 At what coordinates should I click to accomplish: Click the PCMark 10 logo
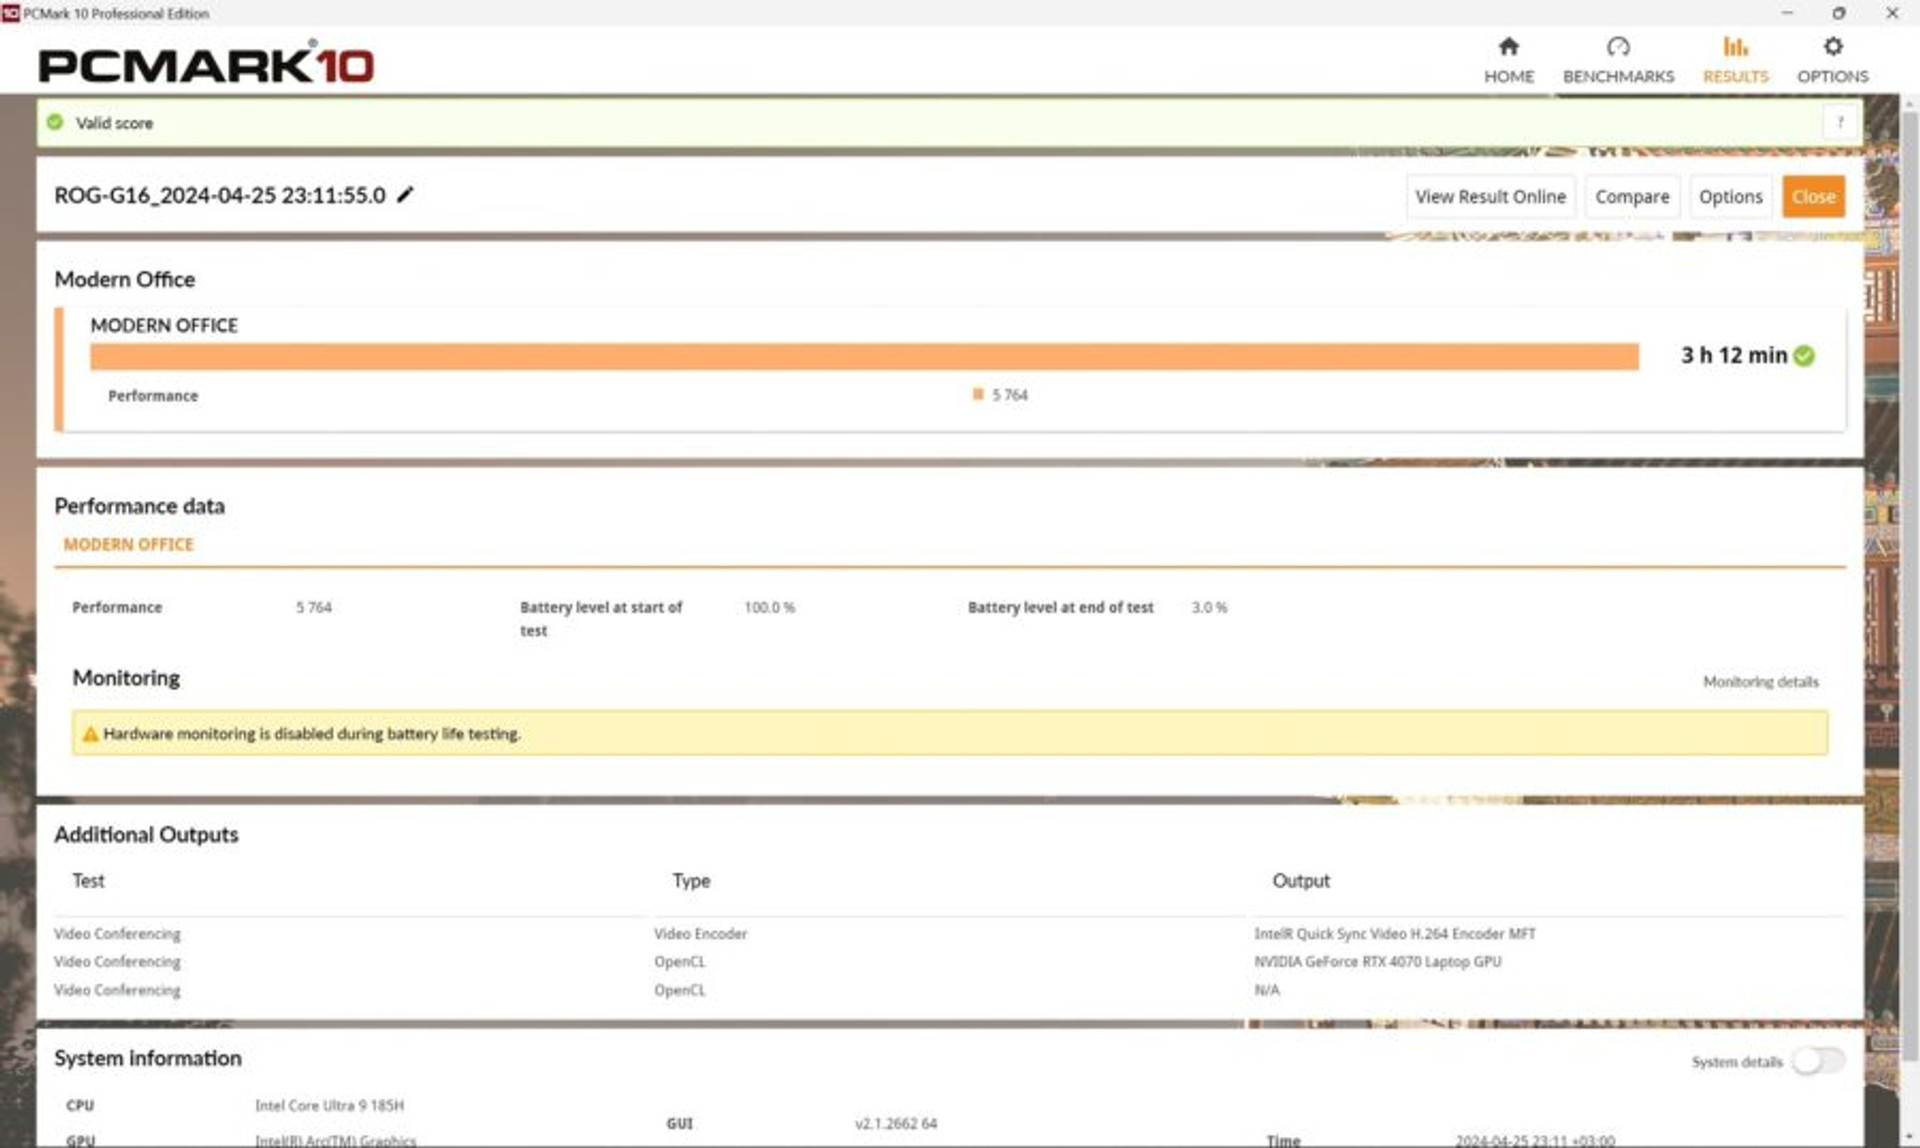click(x=206, y=63)
